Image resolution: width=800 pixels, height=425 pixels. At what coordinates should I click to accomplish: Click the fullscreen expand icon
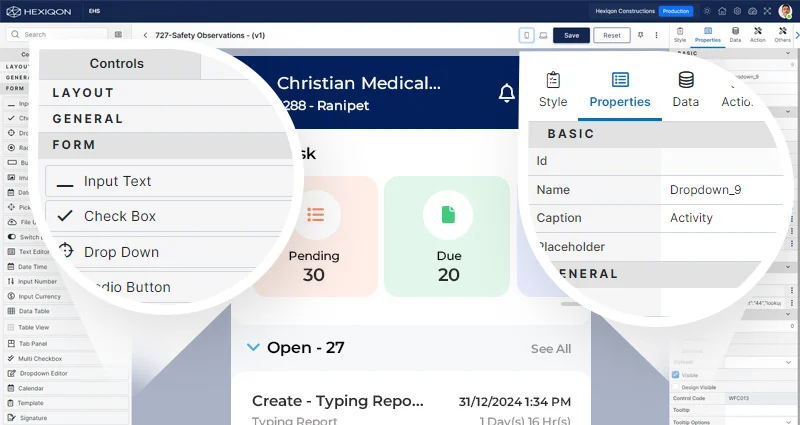click(x=765, y=10)
